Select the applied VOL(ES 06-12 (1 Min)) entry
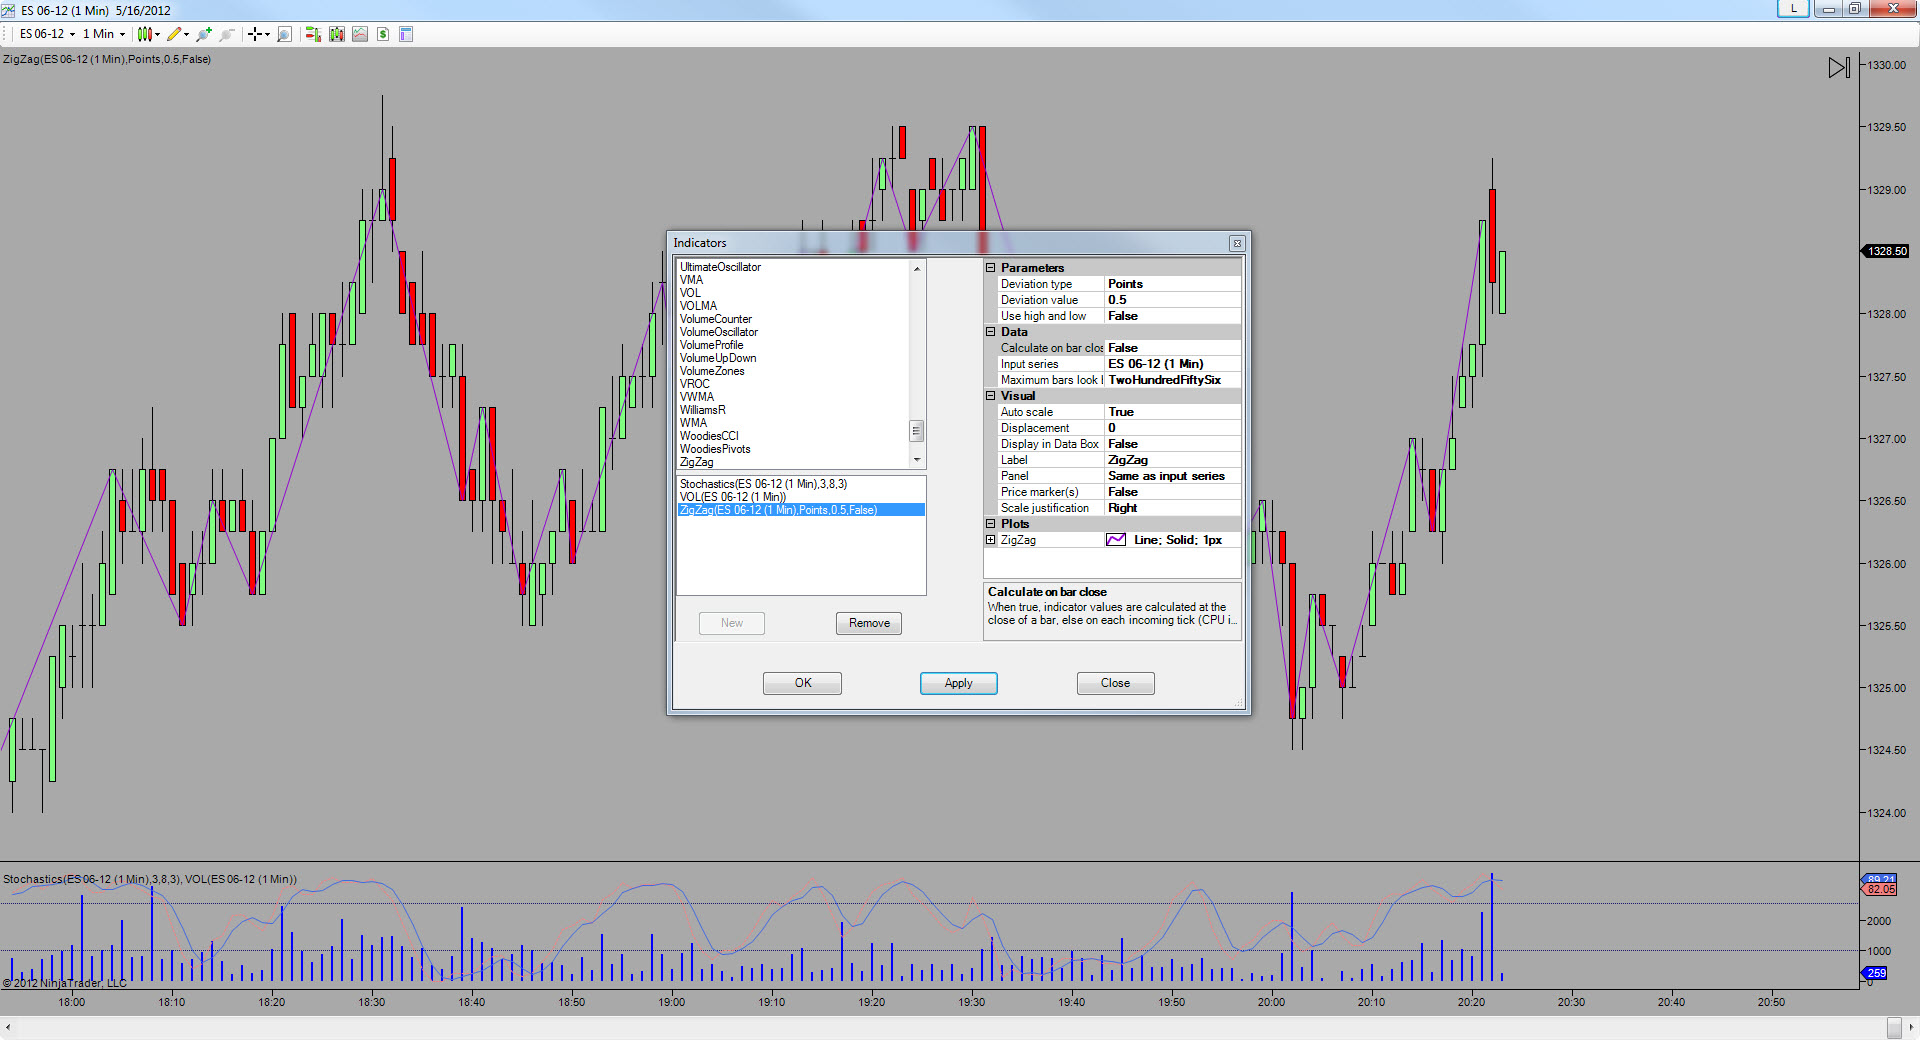 point(801,497)
